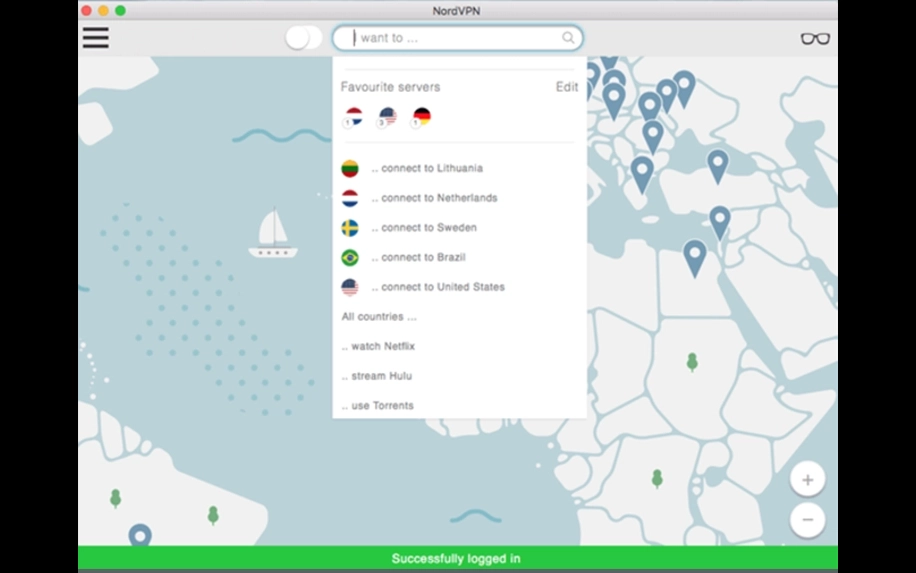
Task: Focus the 'I want to ...' search field
Action: (457, 38)
